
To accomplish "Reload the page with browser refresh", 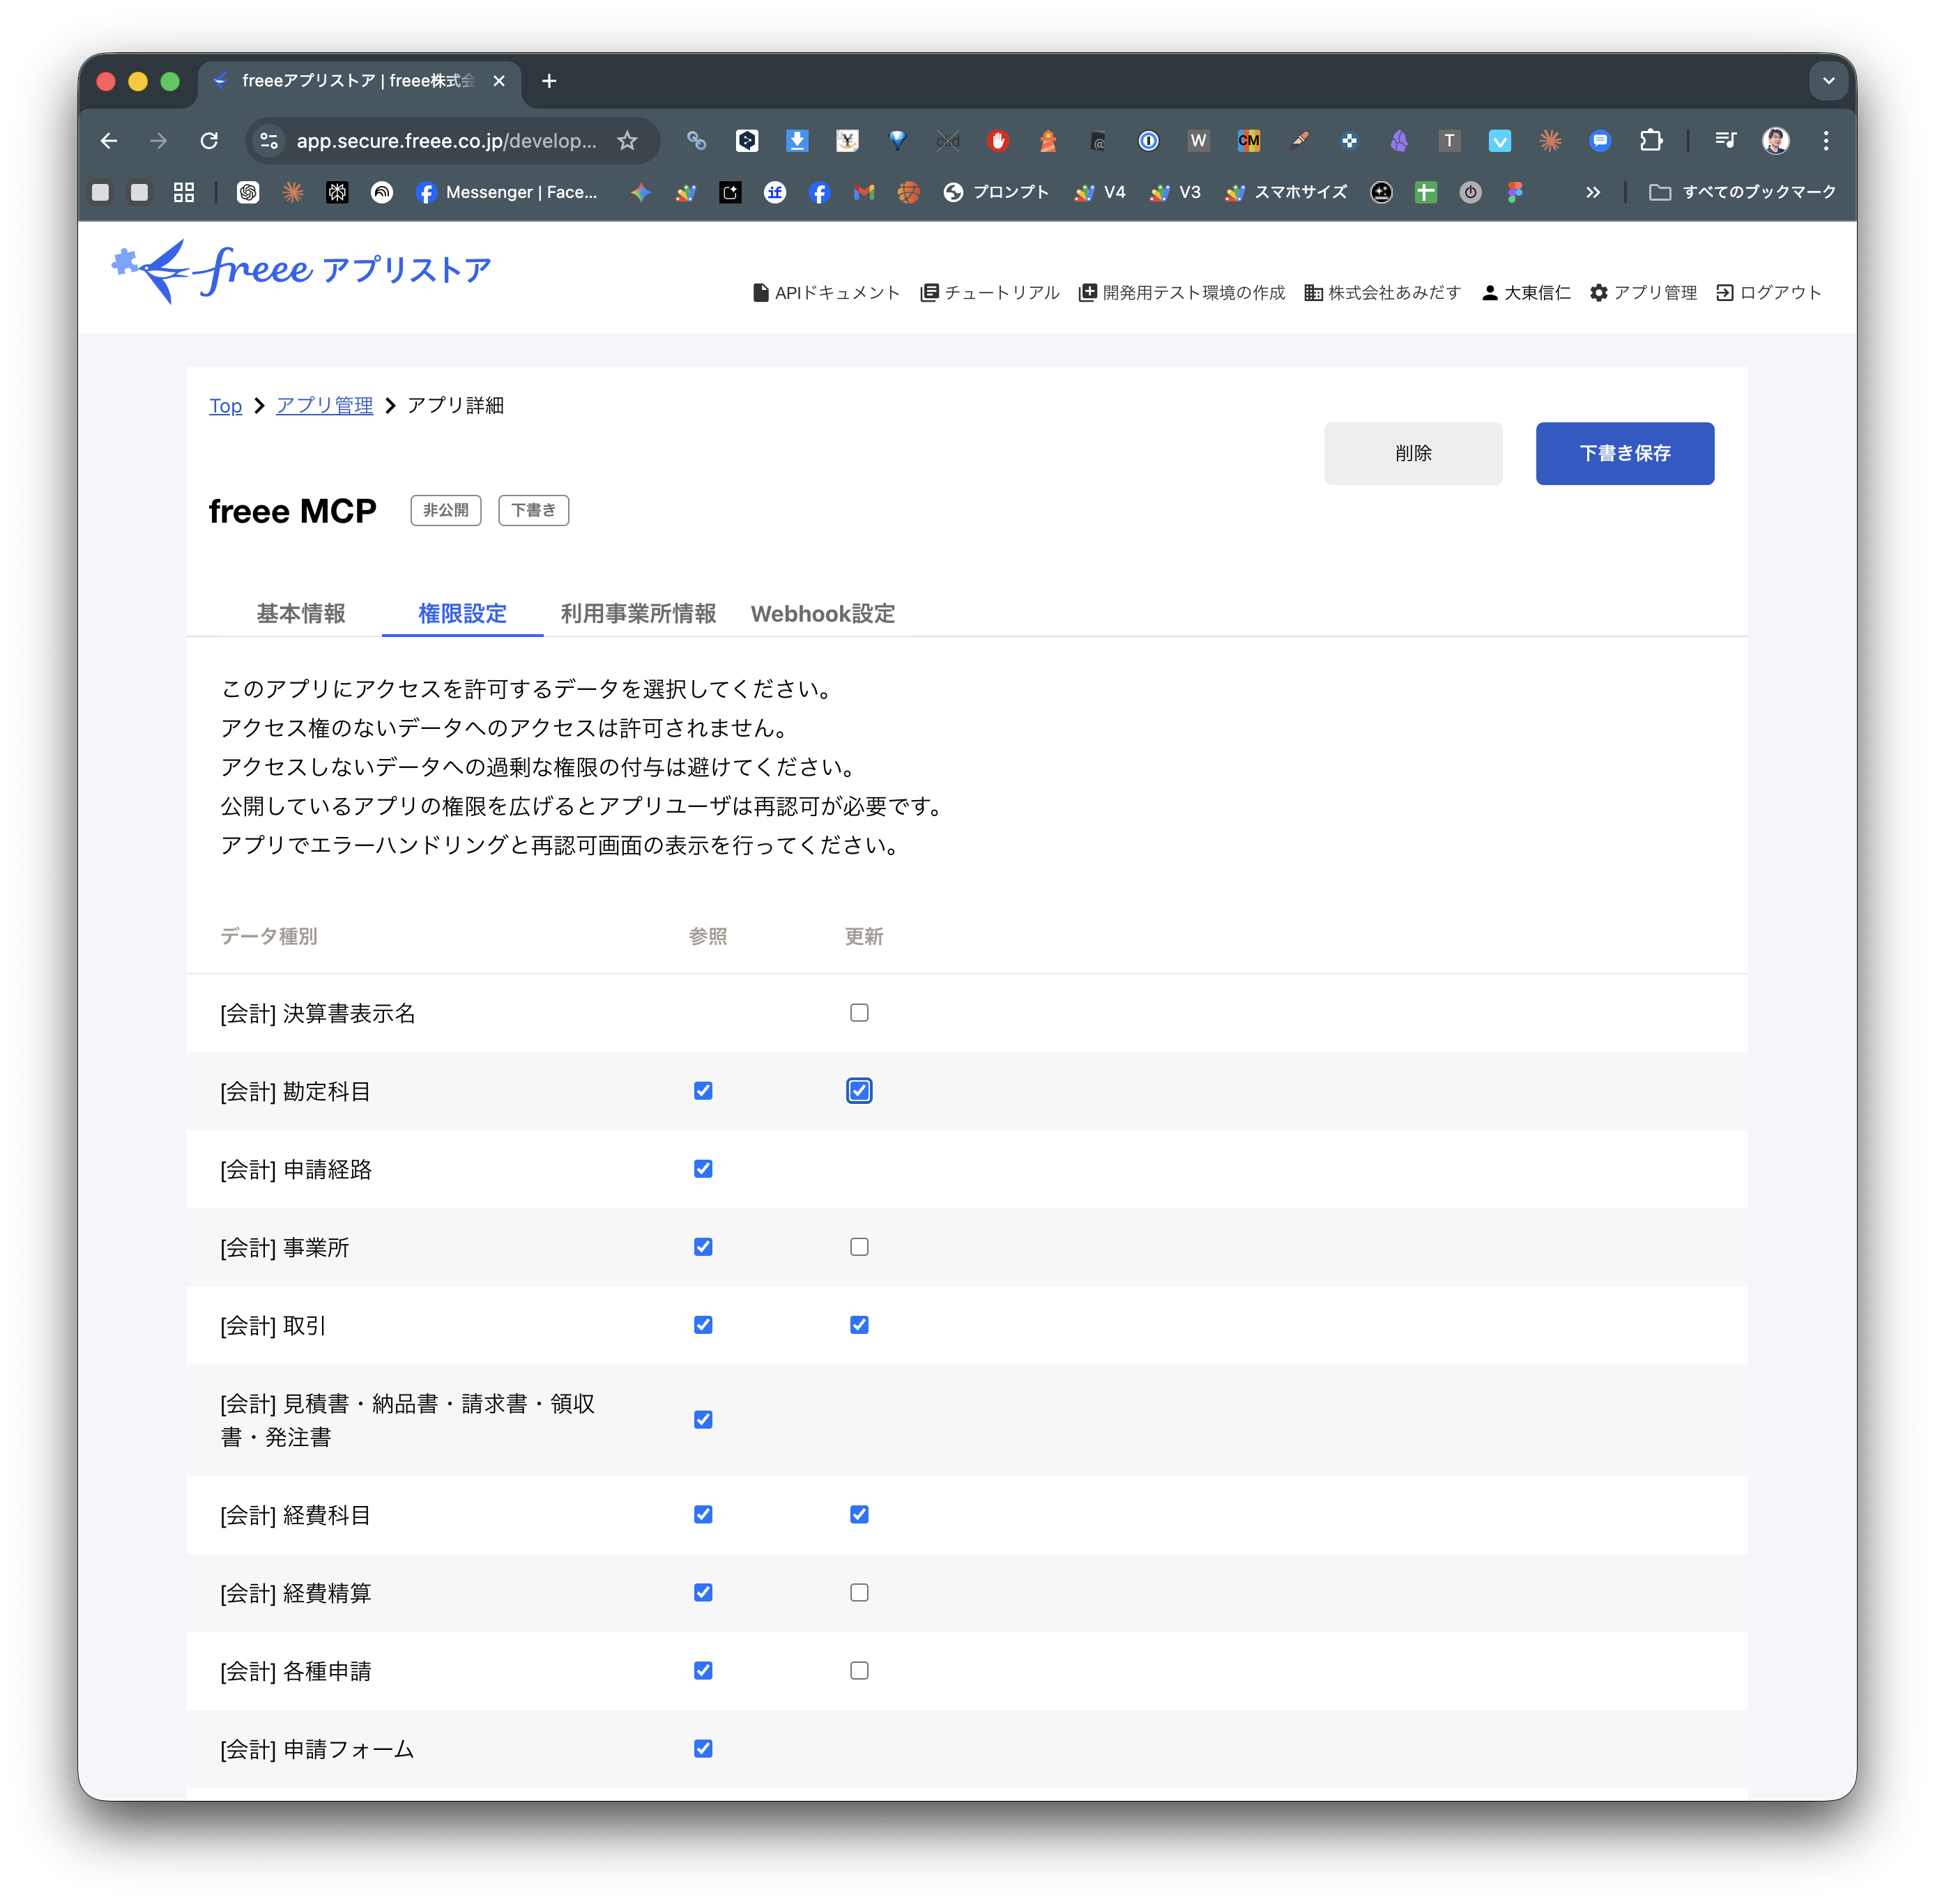I will 209,141.
